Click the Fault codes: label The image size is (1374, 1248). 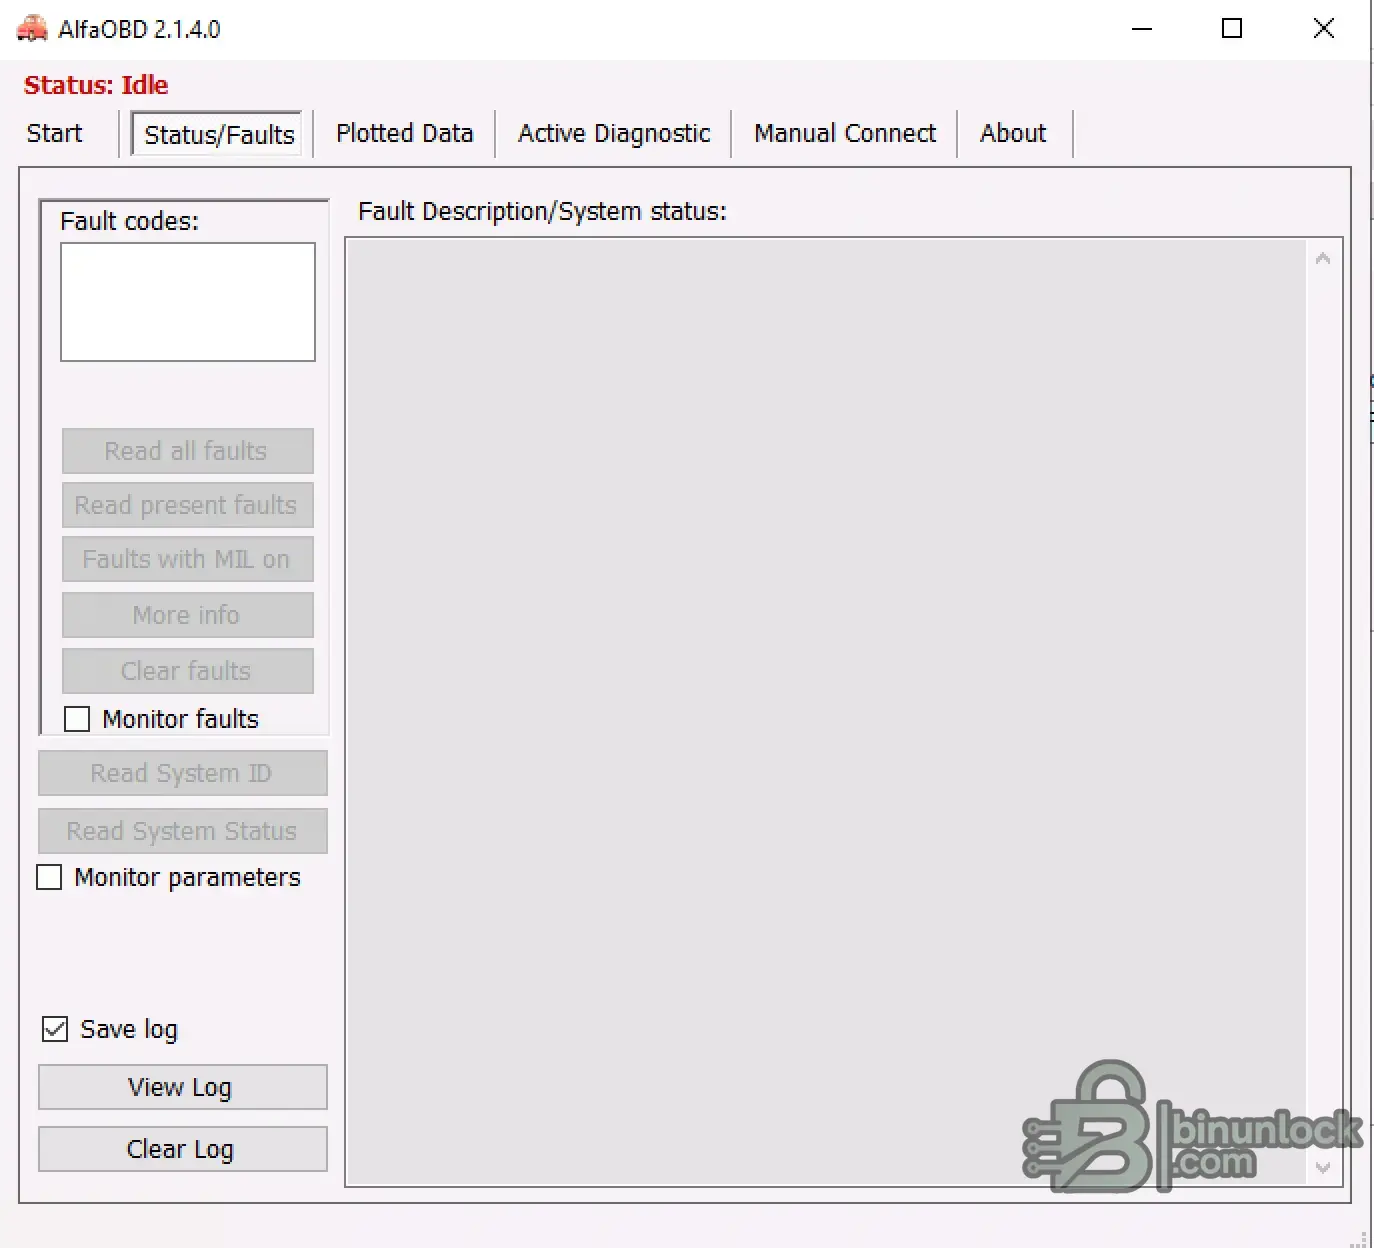pyautogui.click(x=130, y=221)
